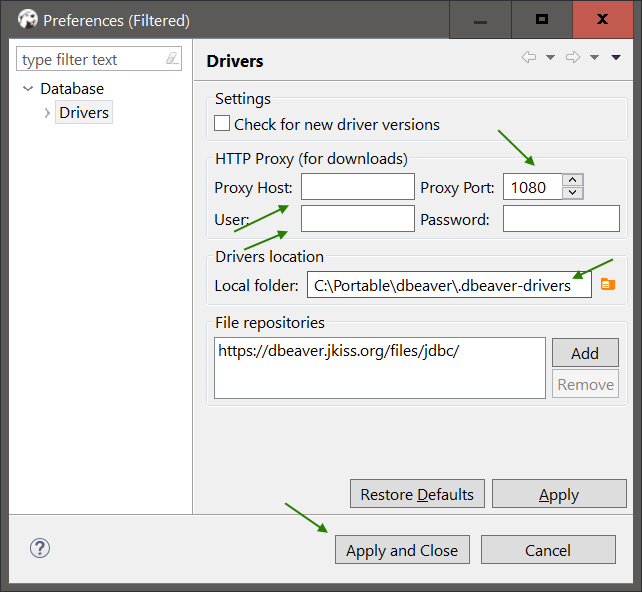Minimize the Preferences window
Image resolution: width=642 pixels, height=592 pixels.
pyautogui.click(x=480, y=20)
